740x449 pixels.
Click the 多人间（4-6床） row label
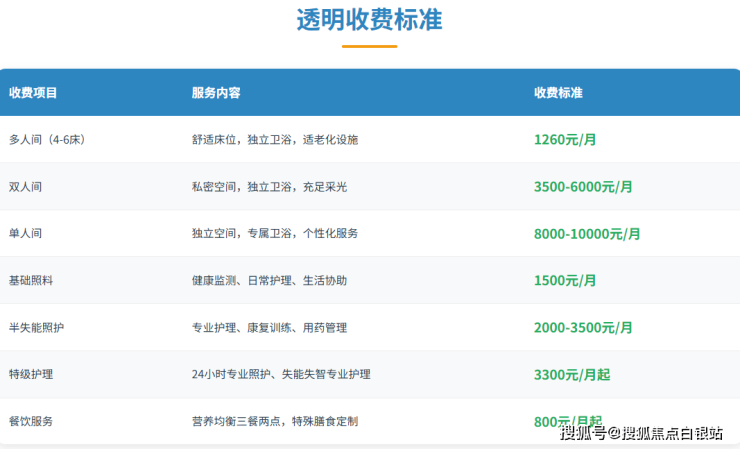[x=46, y=140]
